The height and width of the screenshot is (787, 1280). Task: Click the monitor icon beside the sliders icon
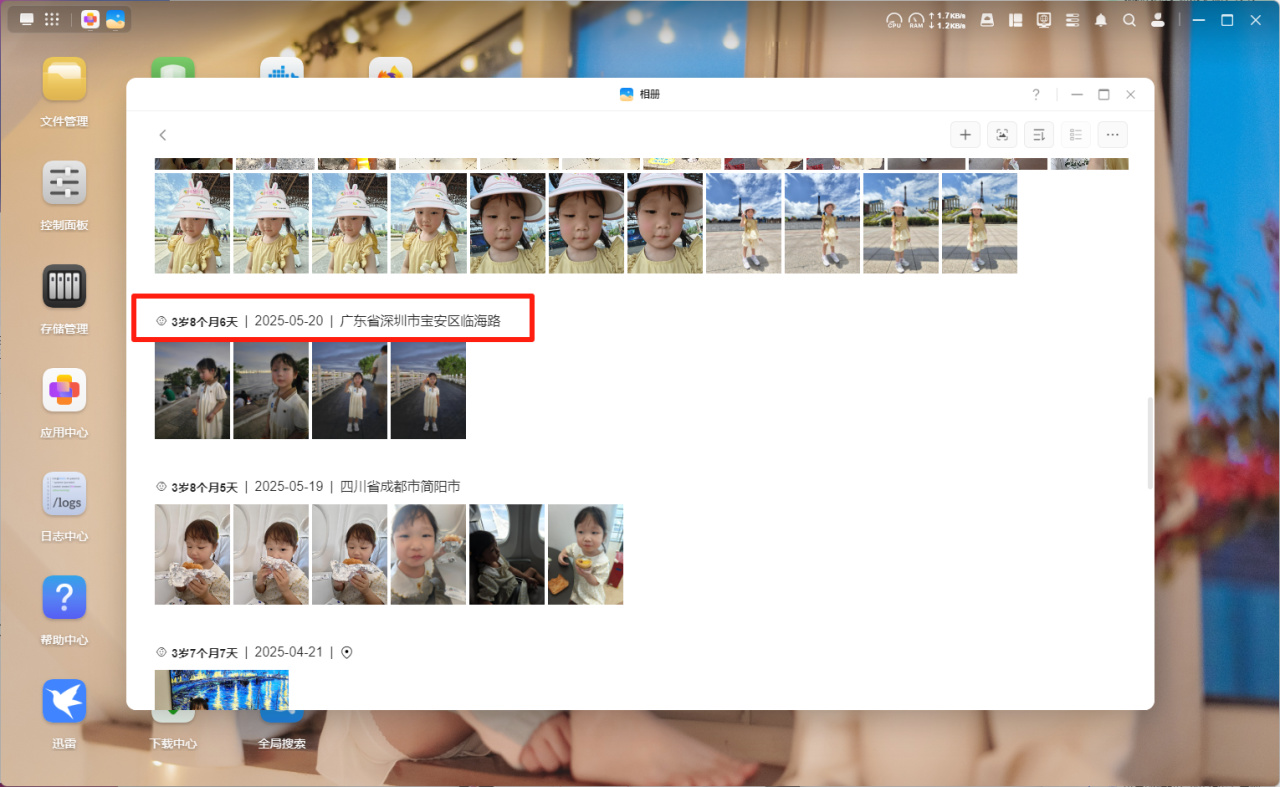(x=1044, y=20)
